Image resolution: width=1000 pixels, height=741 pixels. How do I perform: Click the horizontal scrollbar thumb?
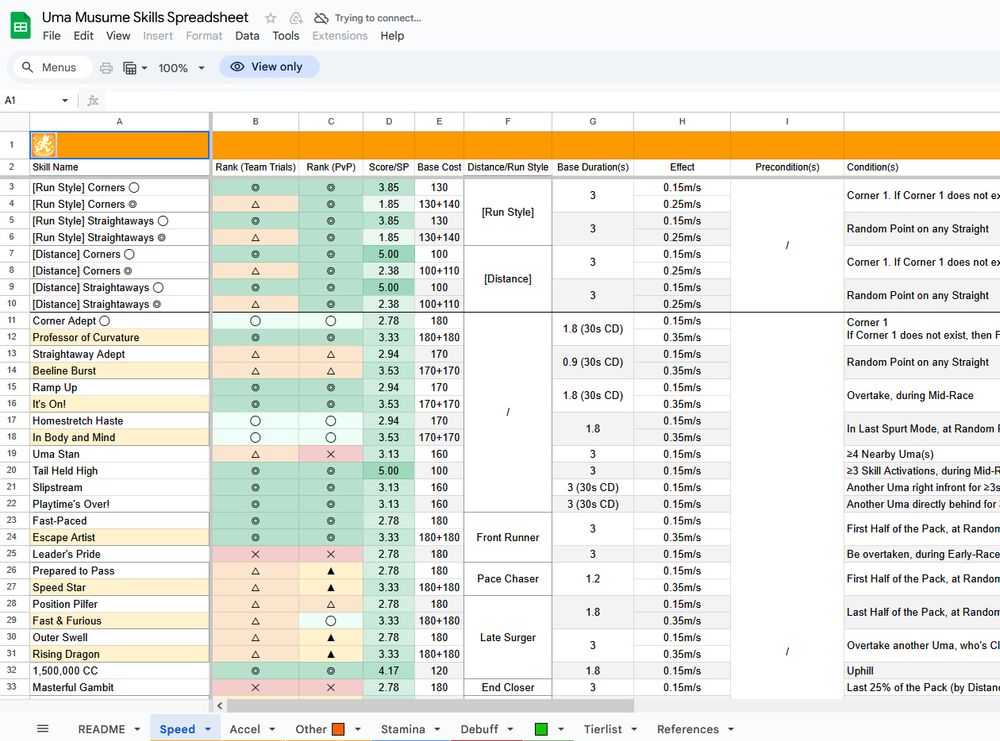click(x=430, y=705)
